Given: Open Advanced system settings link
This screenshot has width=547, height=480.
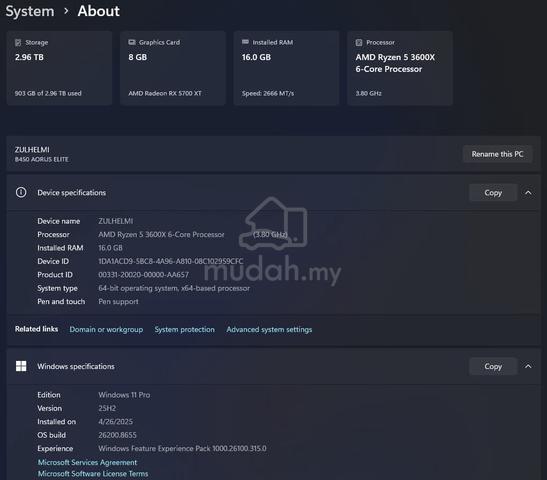Looking at the screenshot, I should [269, 329].
